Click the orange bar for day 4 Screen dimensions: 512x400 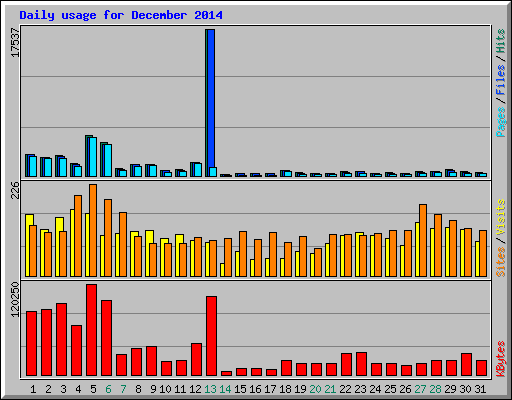coord(78,236)
